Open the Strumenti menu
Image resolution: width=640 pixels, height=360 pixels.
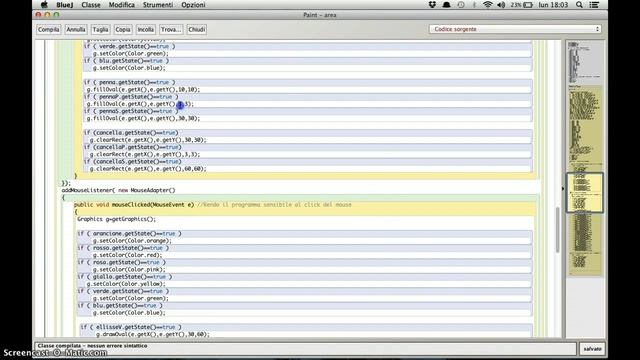click(158, 5)
